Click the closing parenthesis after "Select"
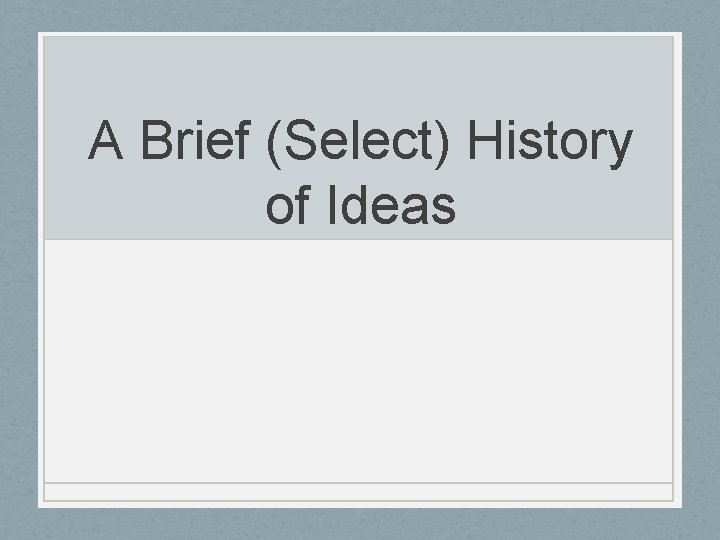The width and height of the screenshot is (720, 540). [443, 143]
